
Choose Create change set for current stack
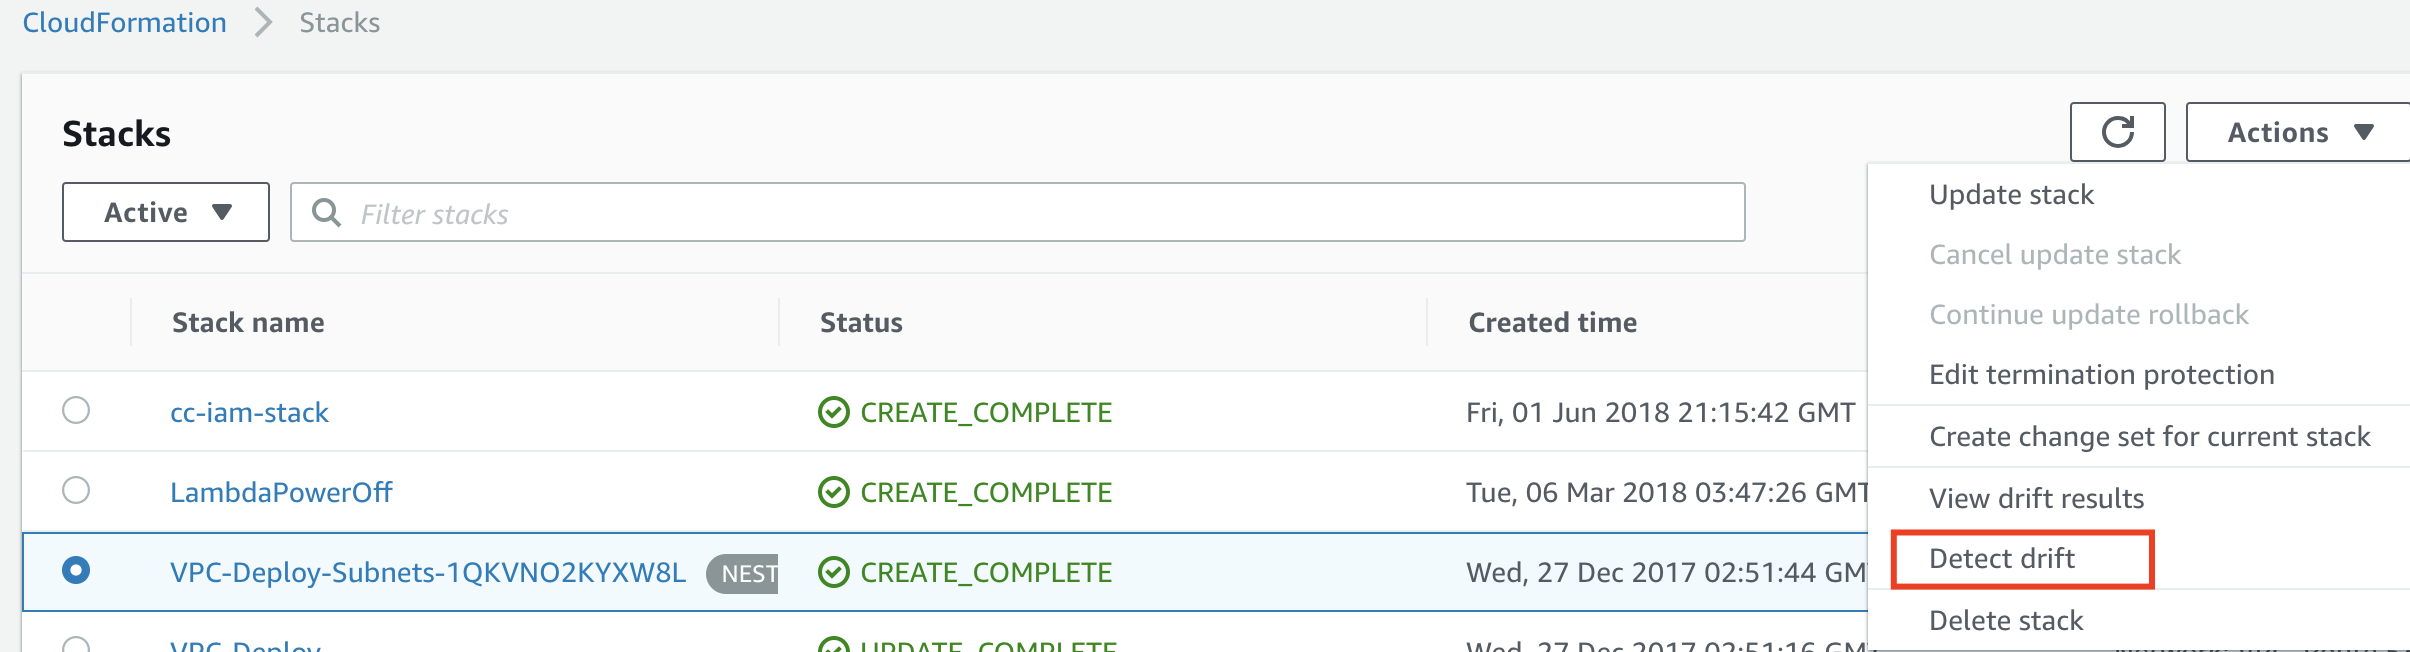pos(2149,436)
